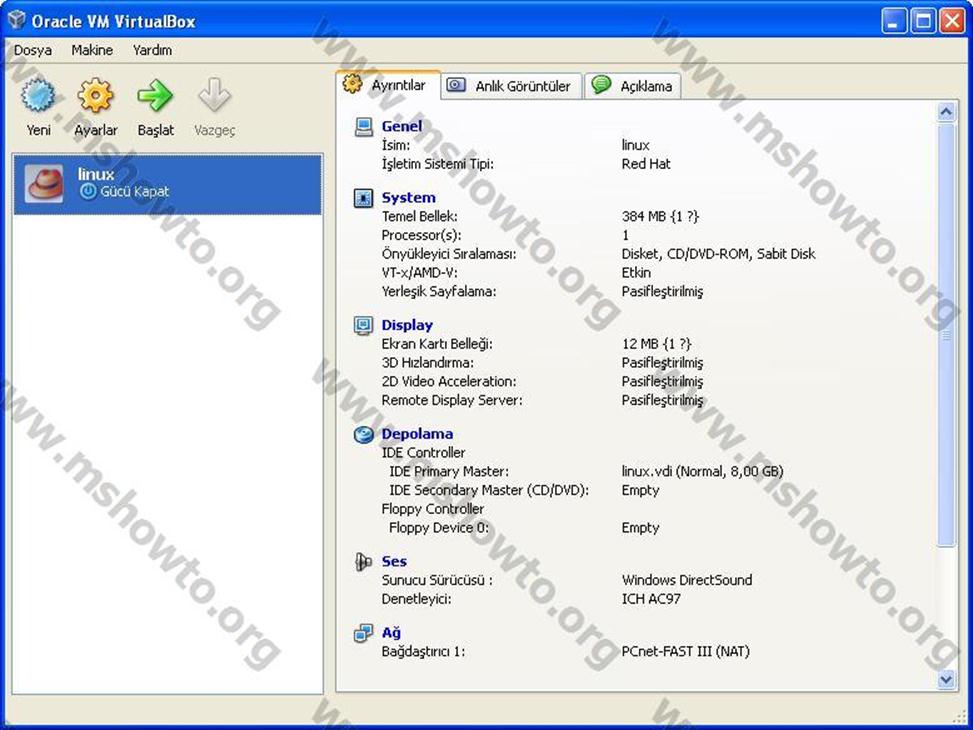The image size is (973, 730).
Task: Click the Depolama section disk icon
Action: (x=364, y=435)
